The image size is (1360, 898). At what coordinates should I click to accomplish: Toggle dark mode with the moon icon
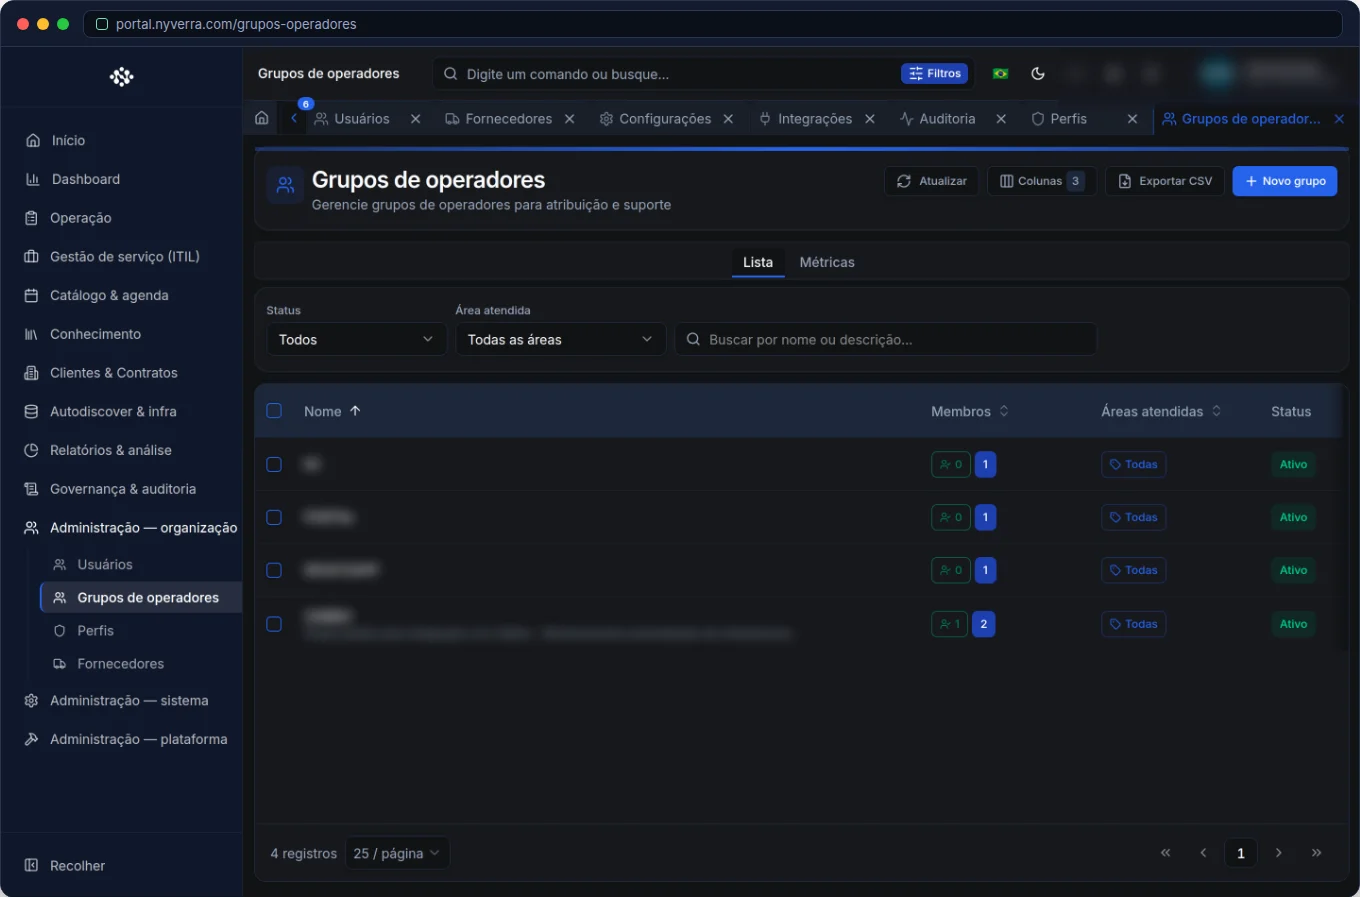[1038, 74]
